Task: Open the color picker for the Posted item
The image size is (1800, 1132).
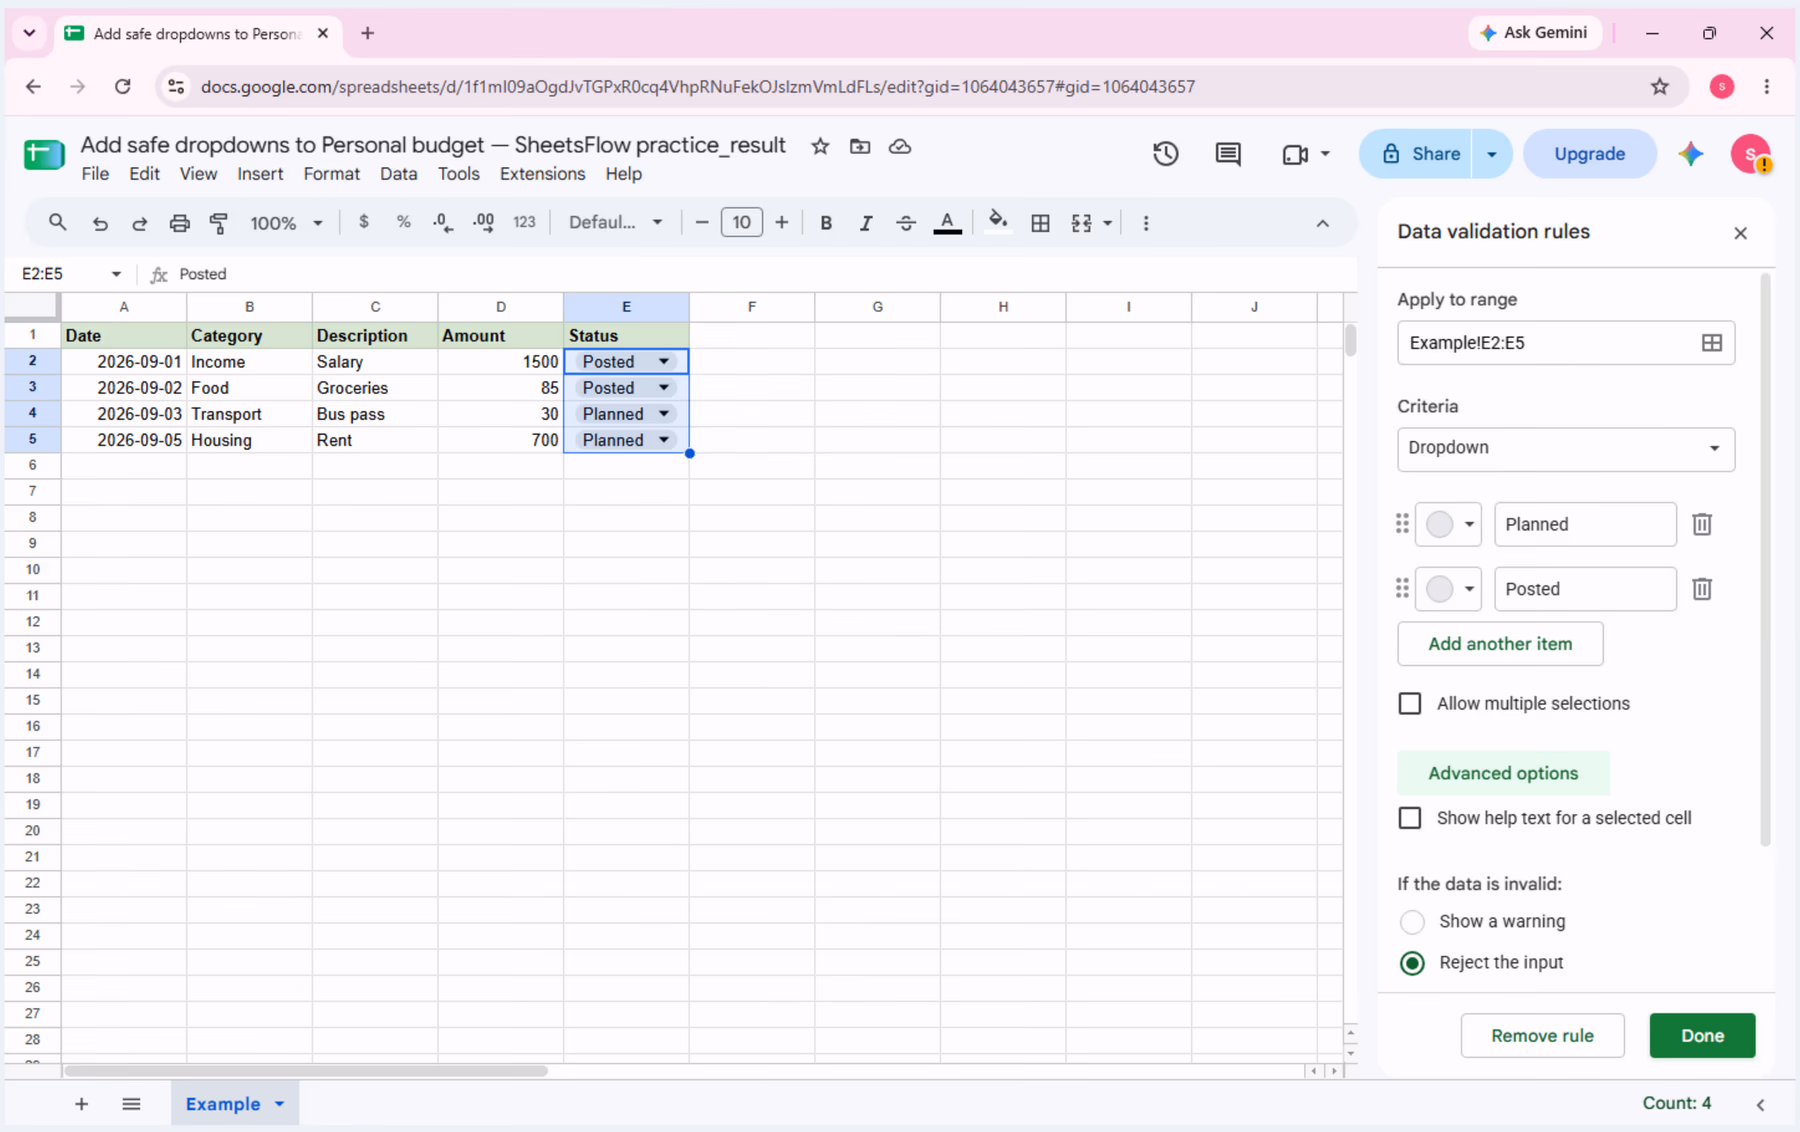Action: pyautogui.click(x=1449, y=589)
